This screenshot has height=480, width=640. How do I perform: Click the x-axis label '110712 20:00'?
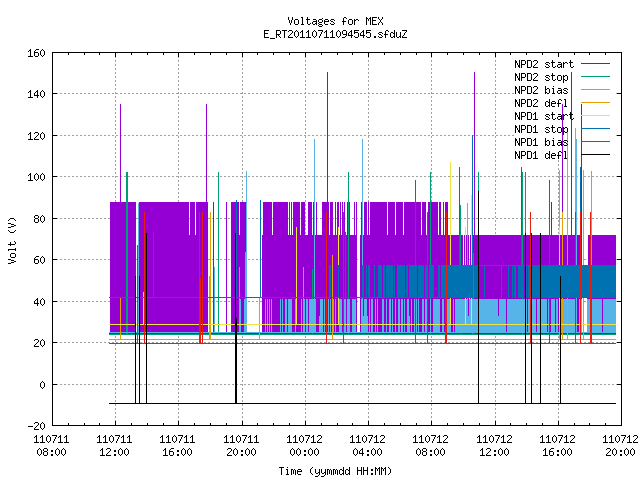pyautogui.click(x=620, y=446)
